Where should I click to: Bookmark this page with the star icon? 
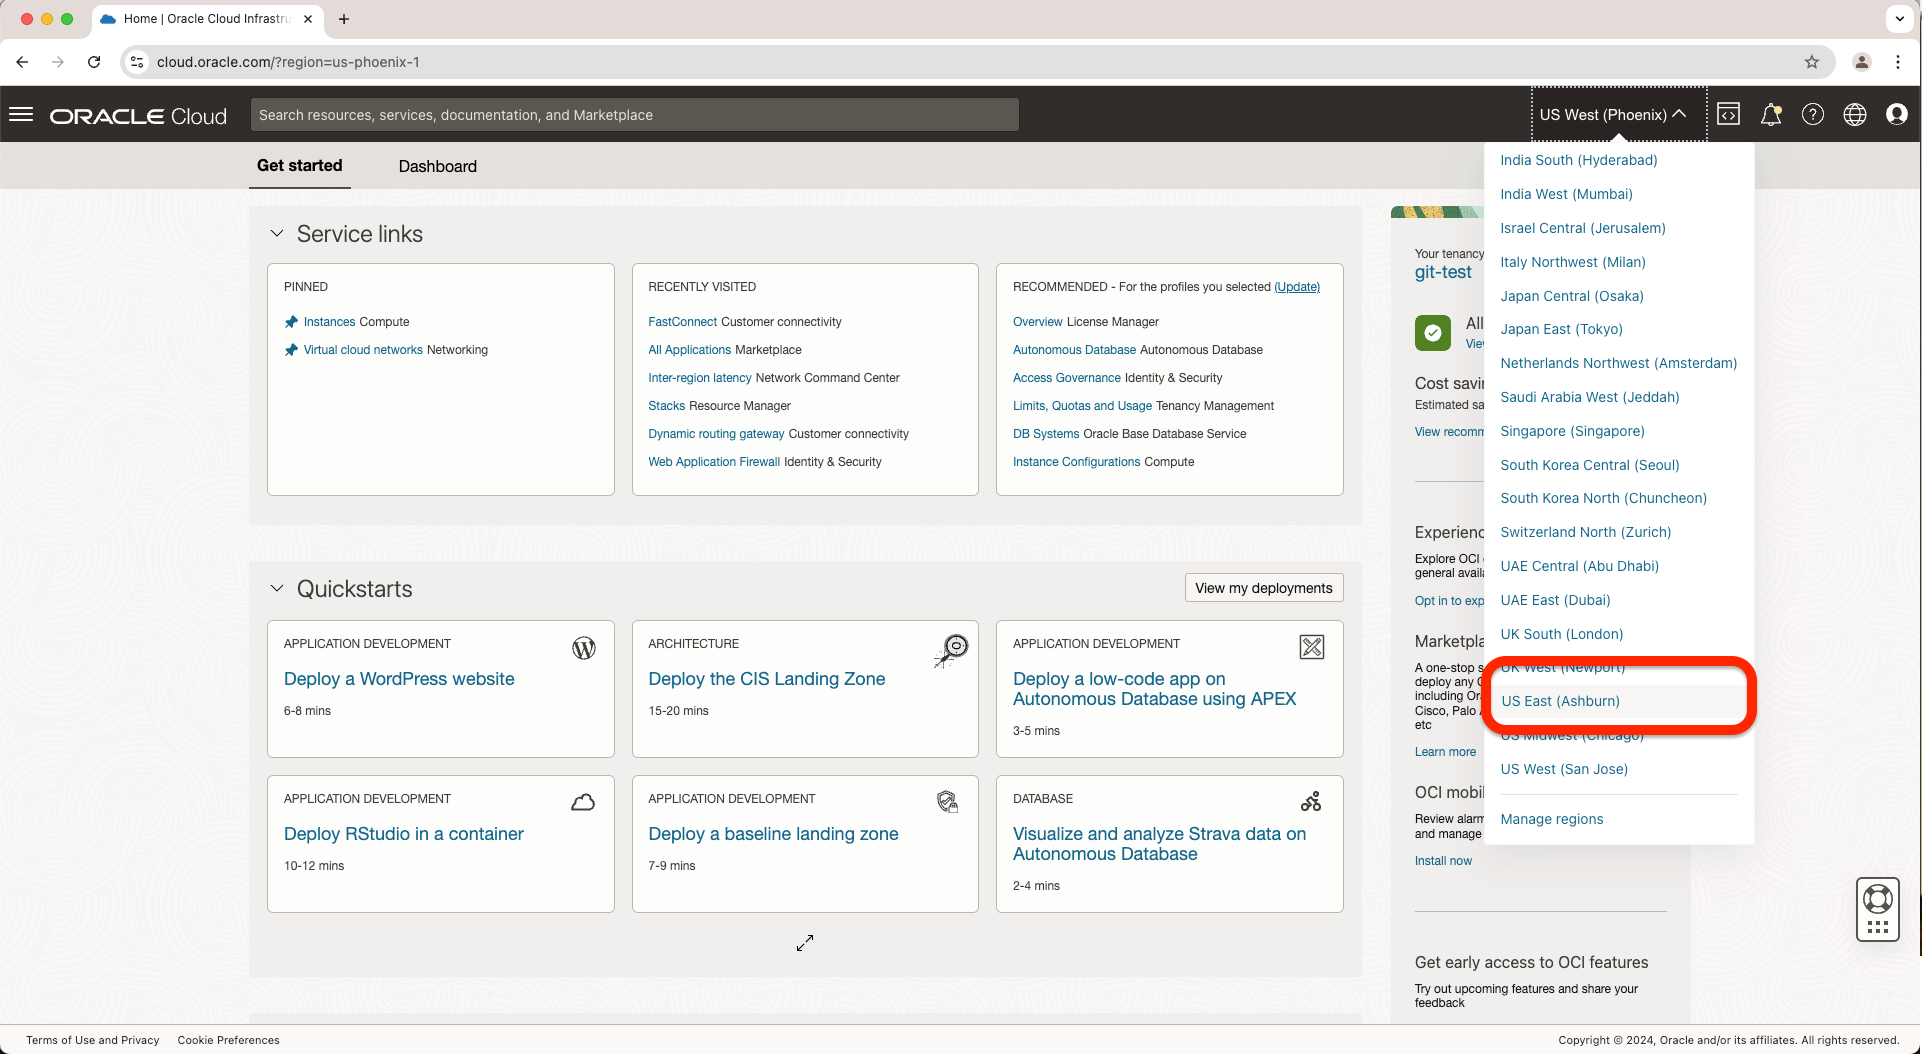[x=1811, y=62]
